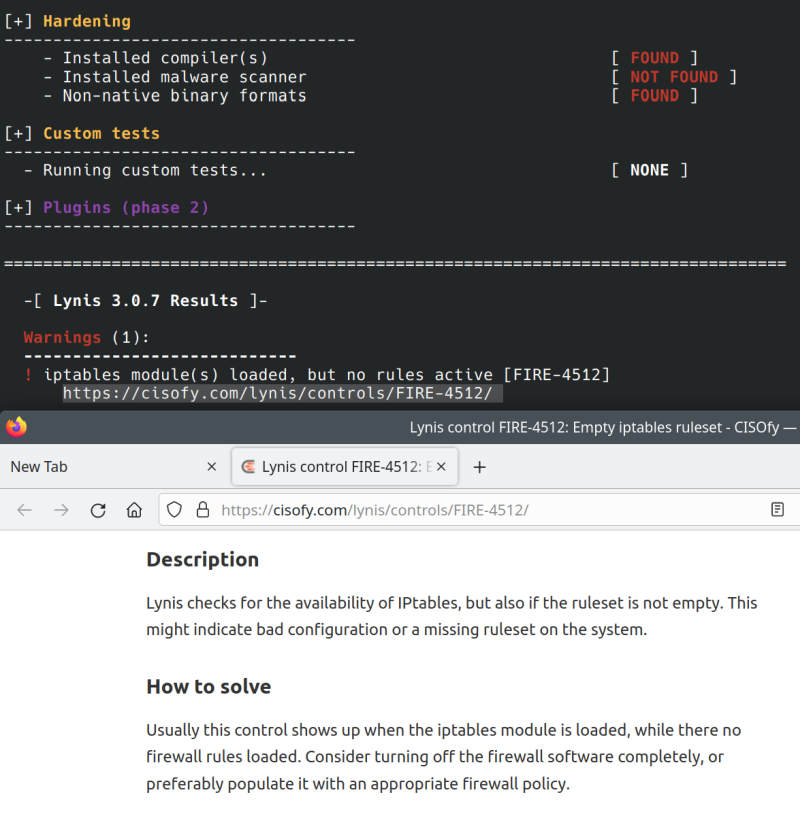Close the Lynis control FIRE-4512 tab
This screenshot has width=800, height=814.
(440, 466)
